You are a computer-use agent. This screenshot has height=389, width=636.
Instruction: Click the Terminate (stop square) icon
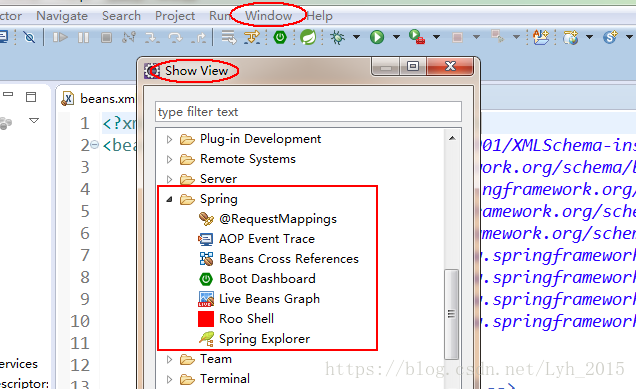coord(106,38)
